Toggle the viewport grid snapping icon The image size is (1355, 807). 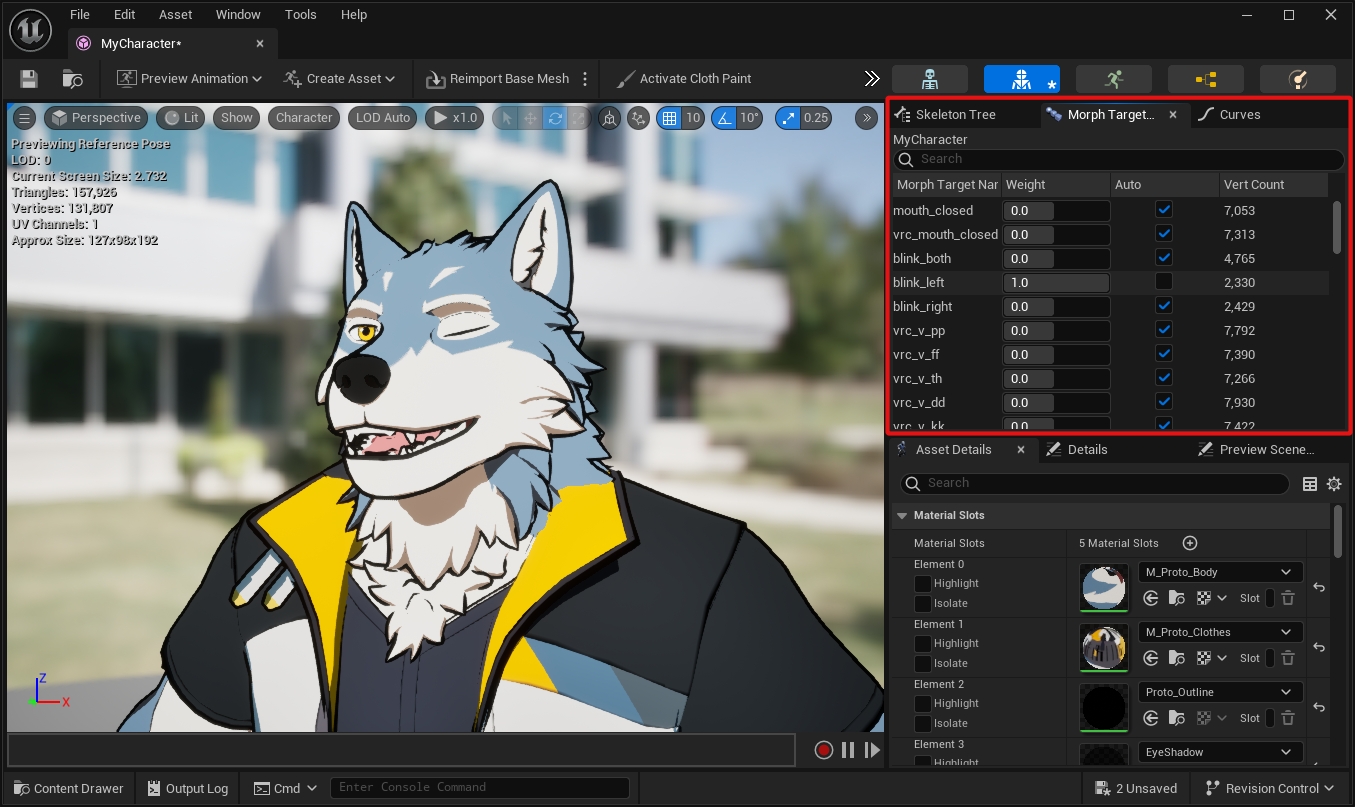[x=669, y=118]
